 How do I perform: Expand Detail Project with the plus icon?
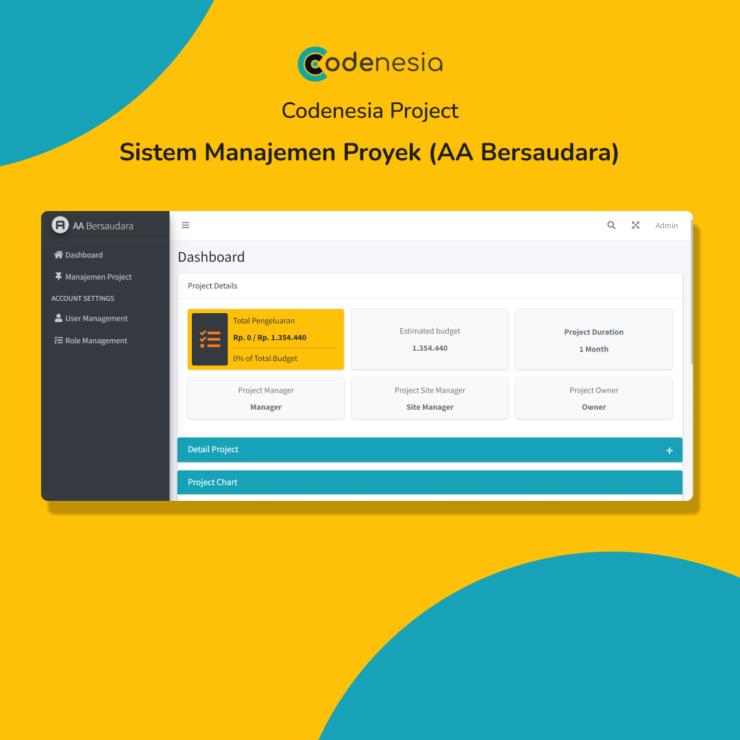click(669, 450)
